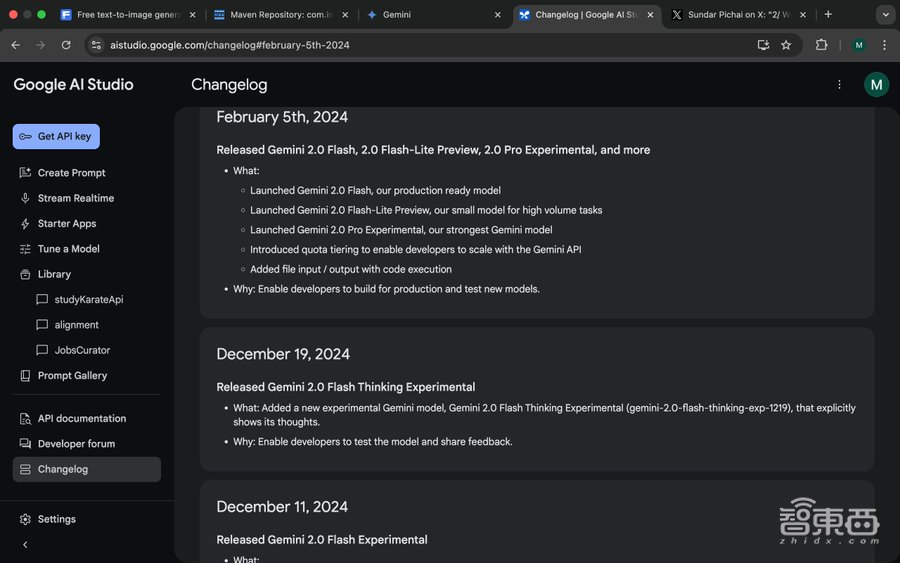Image resolution: width=900 pixels, height=563 pixels.
Task: Click the Get API key button
Action: click(x=56, y=136)
